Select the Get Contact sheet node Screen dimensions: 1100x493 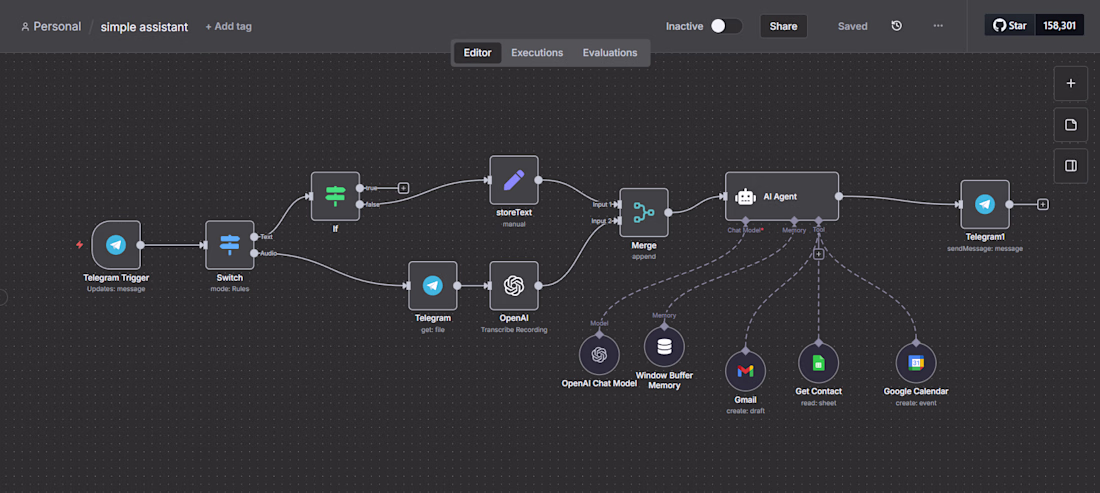tap(818, 363)
